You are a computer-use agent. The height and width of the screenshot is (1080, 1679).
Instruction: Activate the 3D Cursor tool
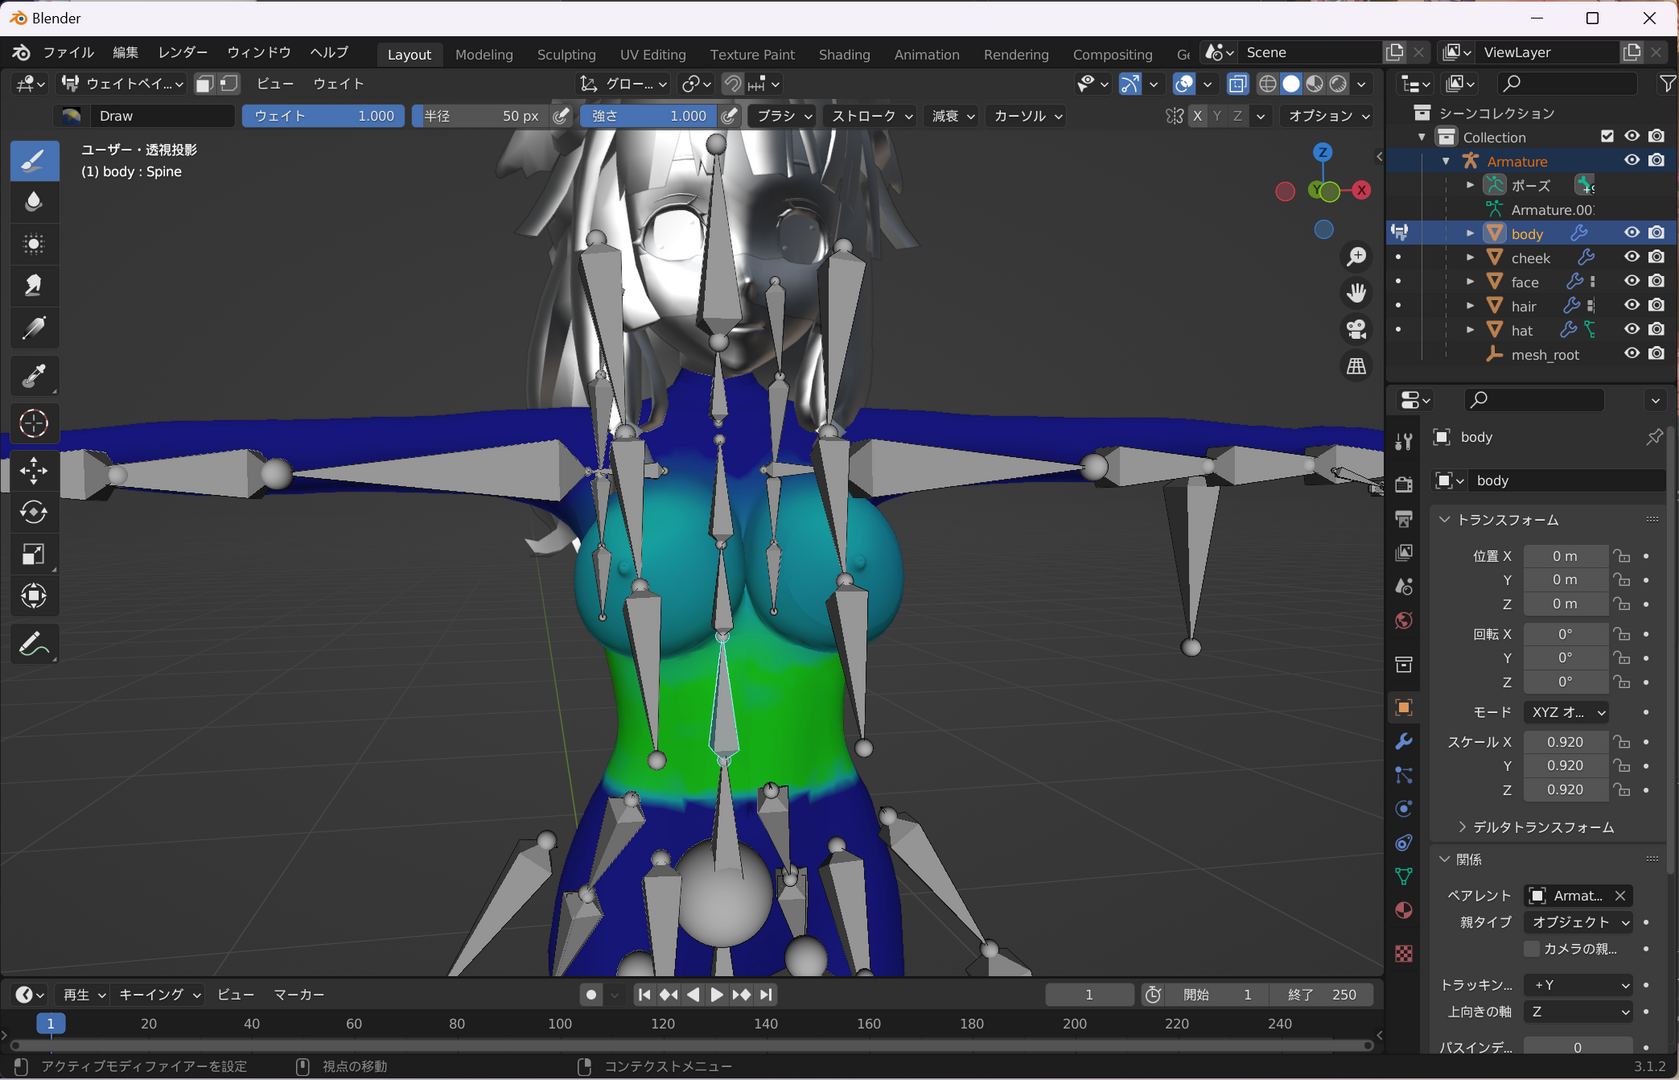coord(33,424)
